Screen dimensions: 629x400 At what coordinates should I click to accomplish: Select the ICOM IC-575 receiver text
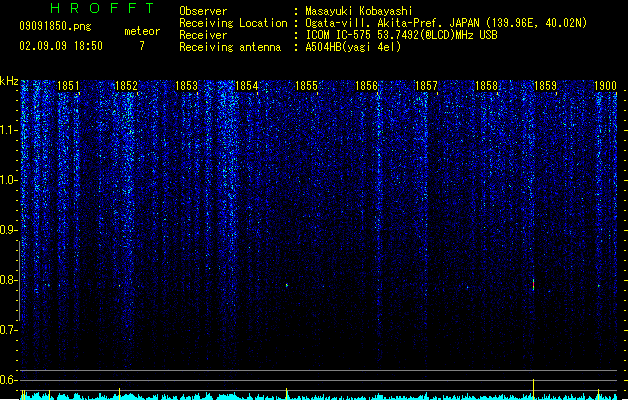pyautogui.click(x=401, y=35)
